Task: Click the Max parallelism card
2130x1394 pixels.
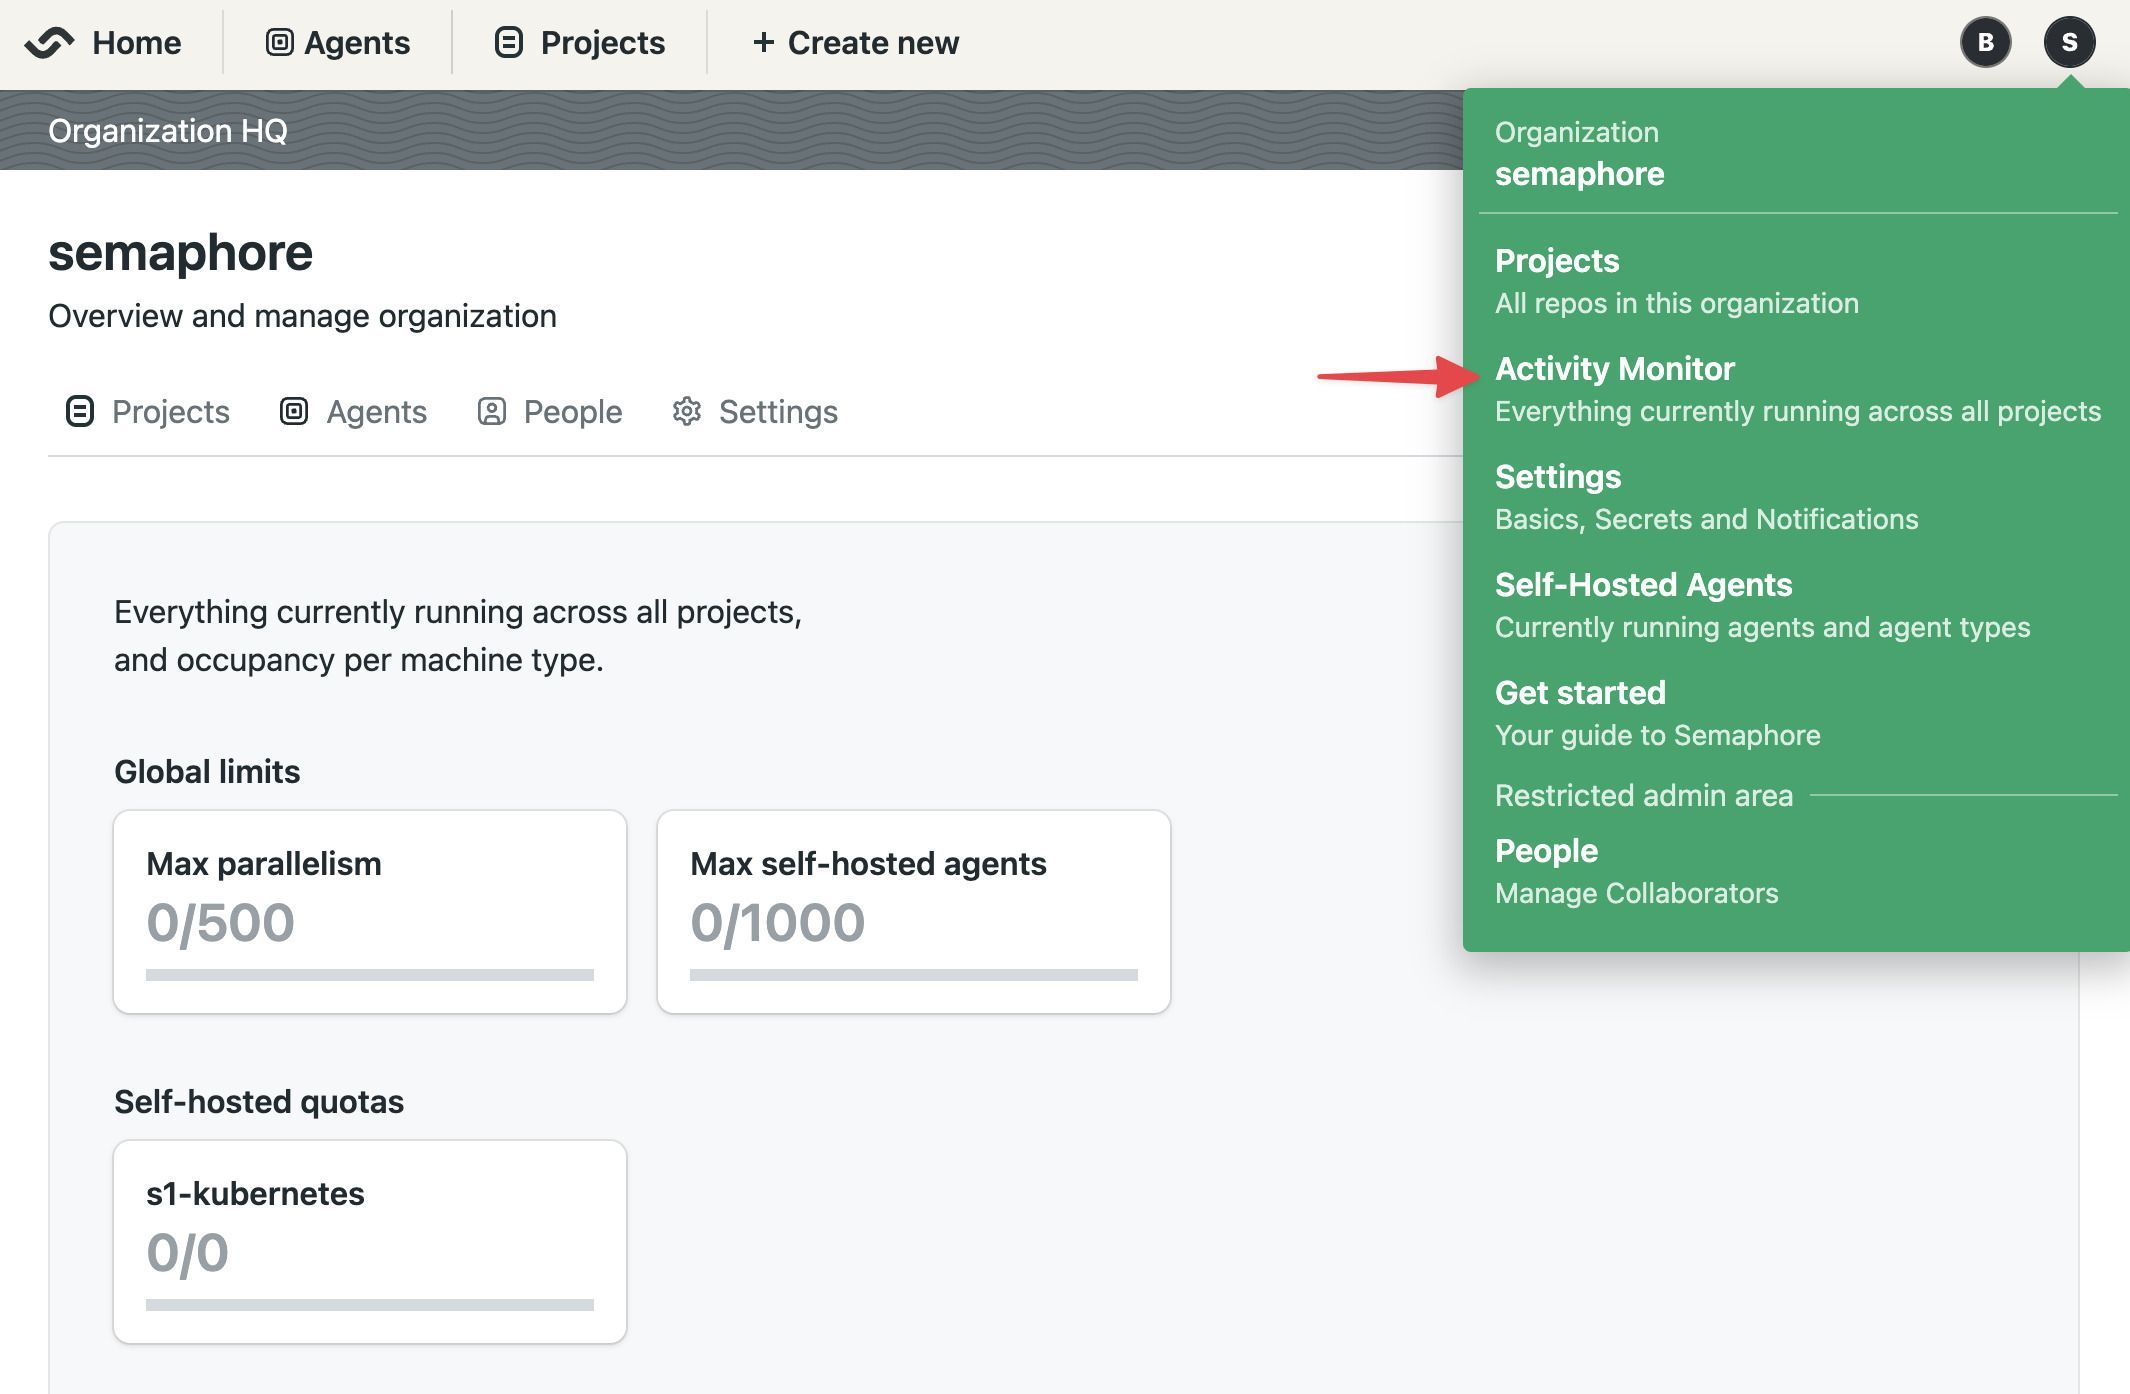Action: (x=370, y=912)
